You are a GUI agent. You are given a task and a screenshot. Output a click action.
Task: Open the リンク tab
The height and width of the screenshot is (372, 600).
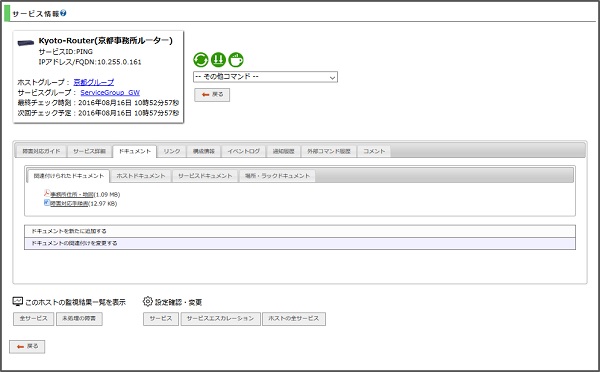click(x=172, y=152)
